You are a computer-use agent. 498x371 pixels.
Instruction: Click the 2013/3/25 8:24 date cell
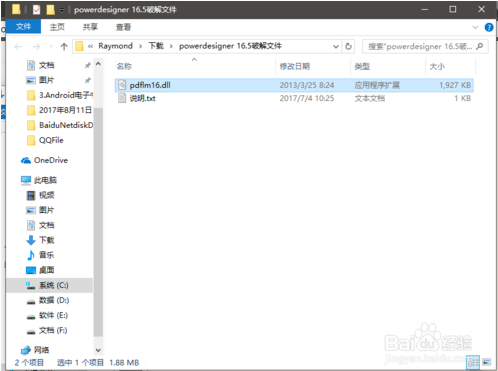tap(307, 85)
